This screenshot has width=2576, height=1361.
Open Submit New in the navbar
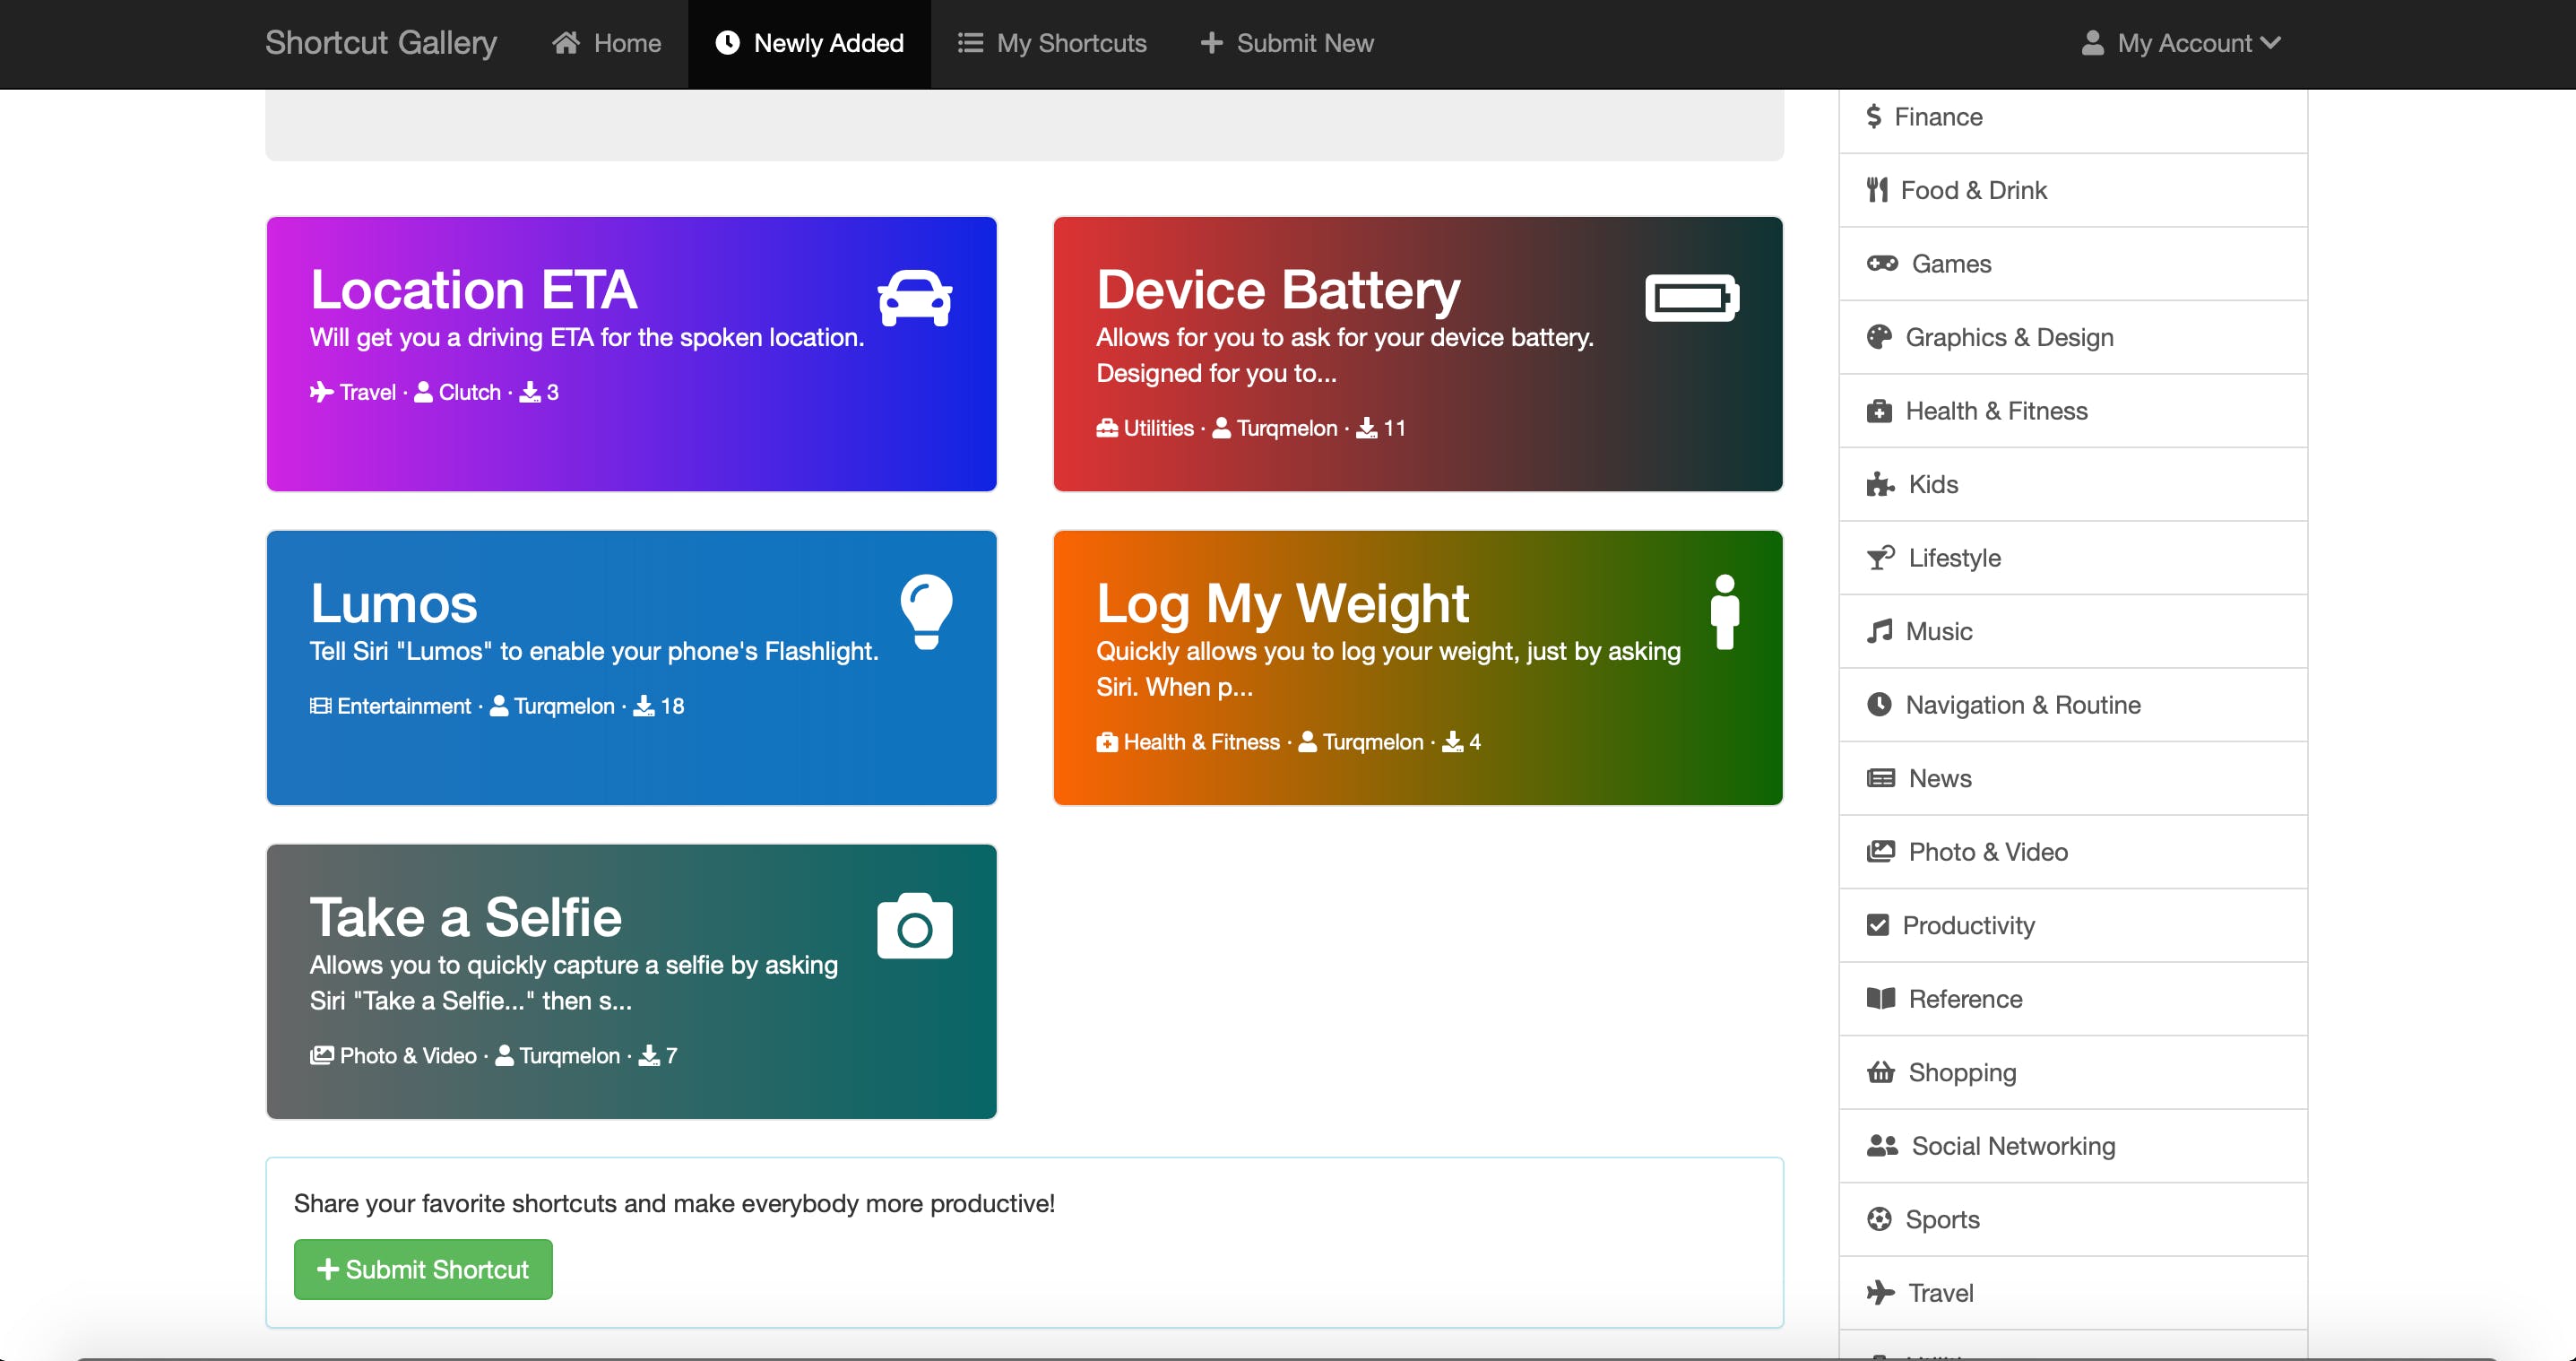[1287, 43]
